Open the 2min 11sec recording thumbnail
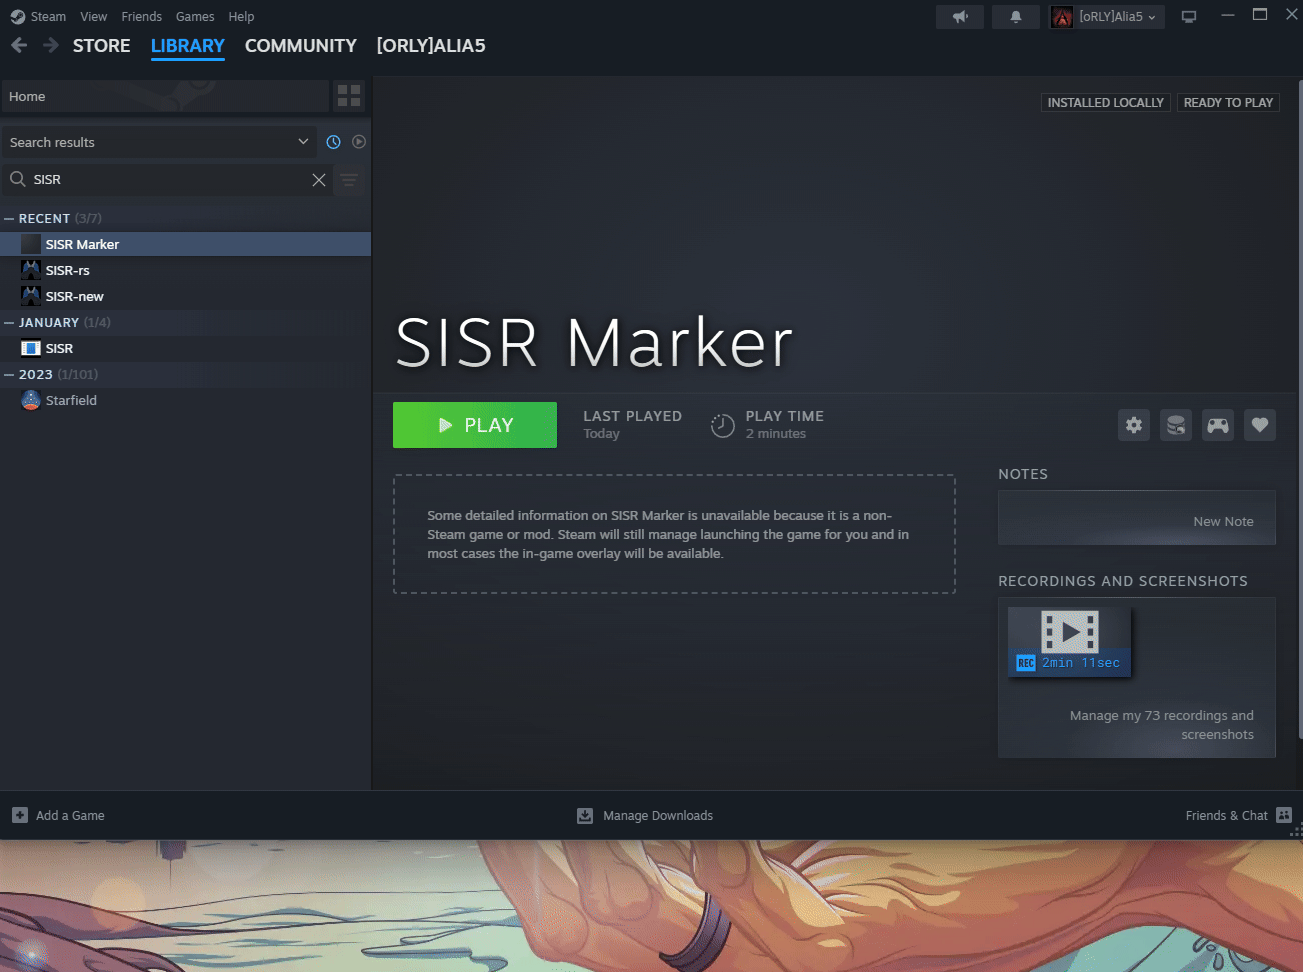This screenshot has width=1303, height=972. coord(1069,641)
